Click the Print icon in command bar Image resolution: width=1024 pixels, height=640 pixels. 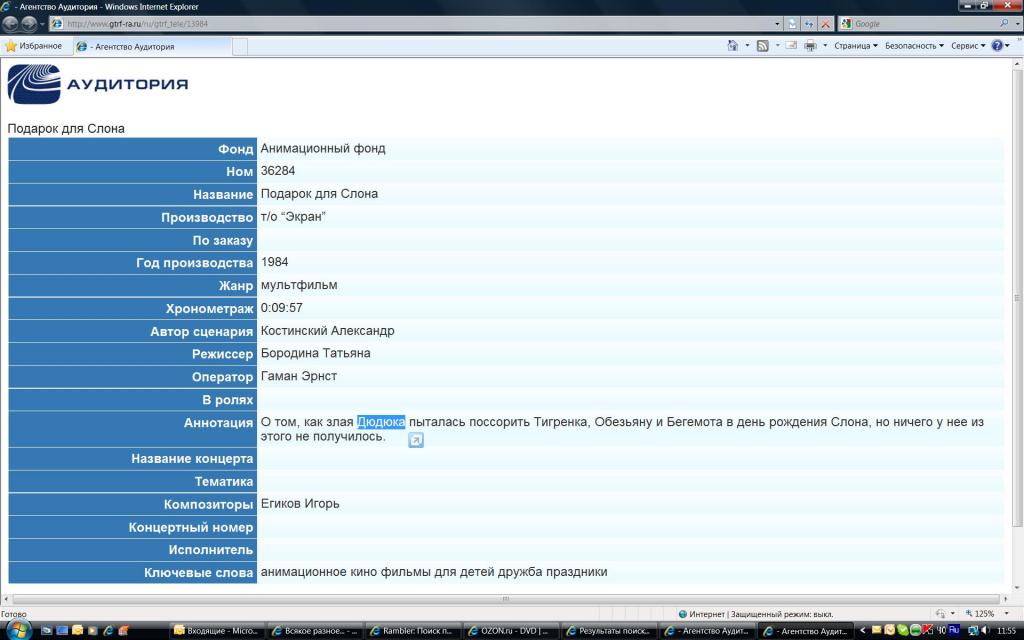(x=810, y=46)
